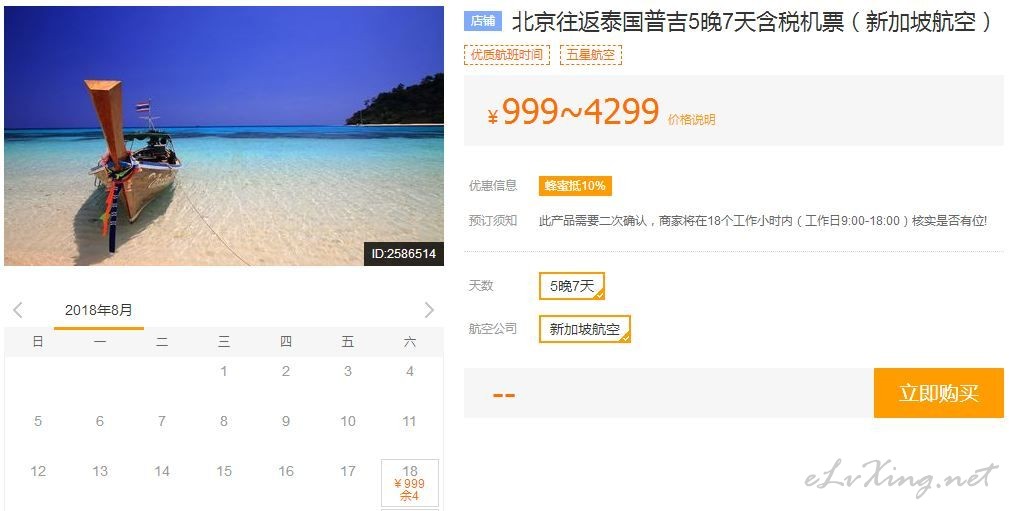This screenshot has height=511, width=1009.
Task: Pick August 1 on the calendar
Action: pos(224,371)
